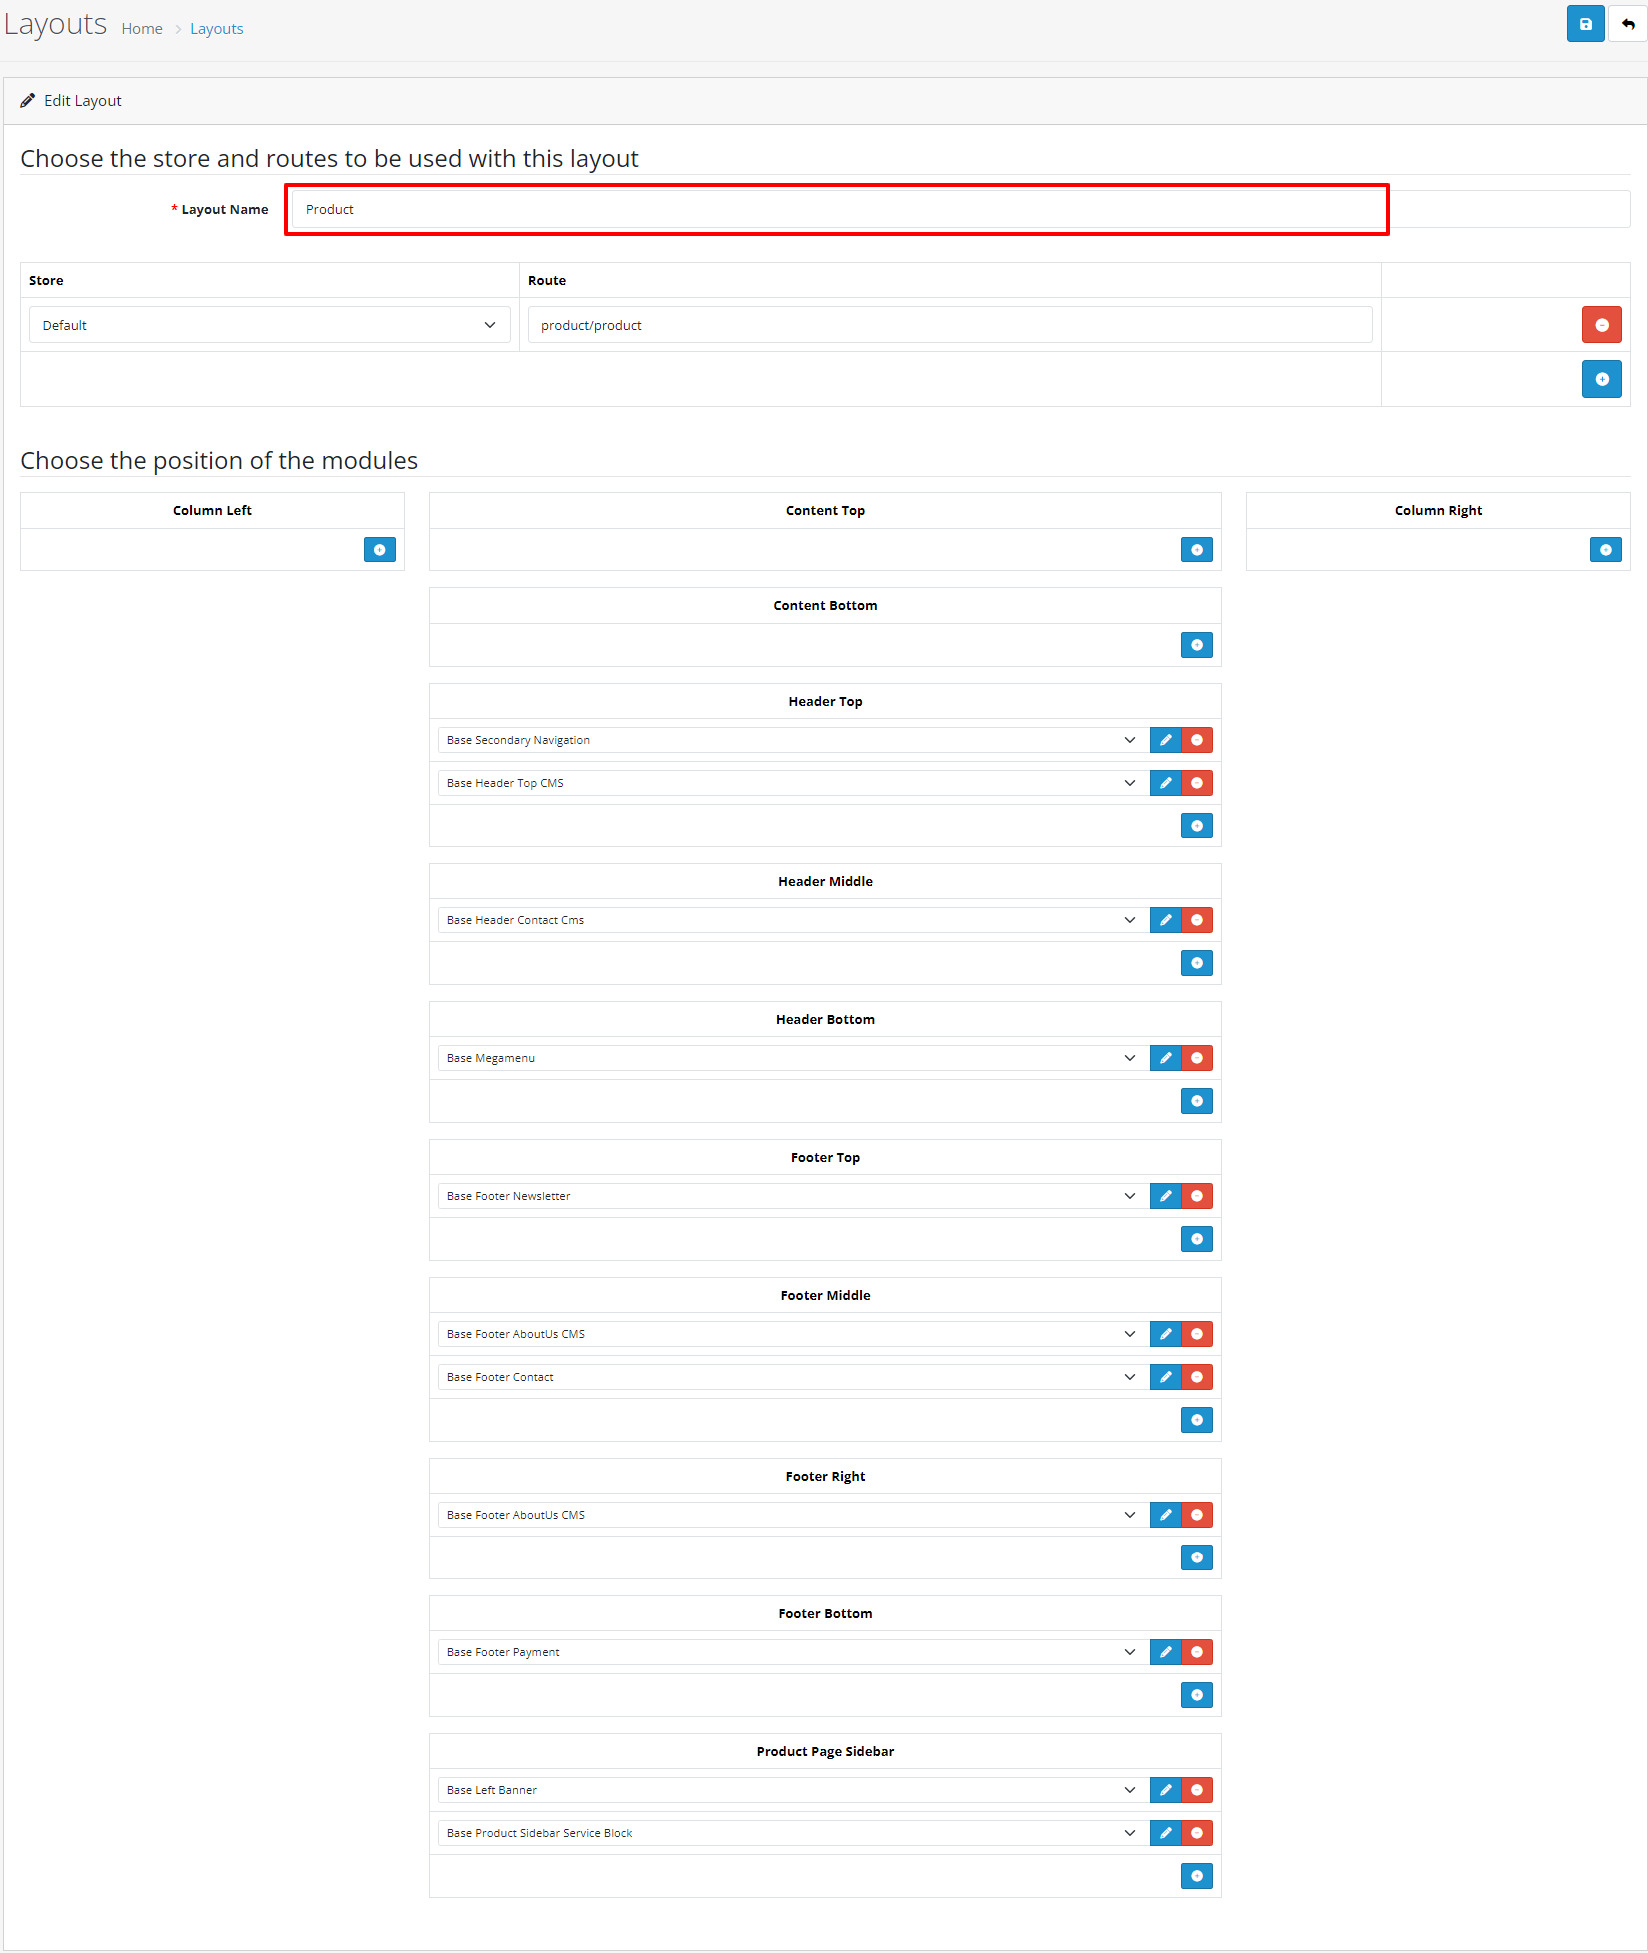The image size is (1648, 1953).
Task: Click the Route field containing product/product
Action: pos(949,325)
